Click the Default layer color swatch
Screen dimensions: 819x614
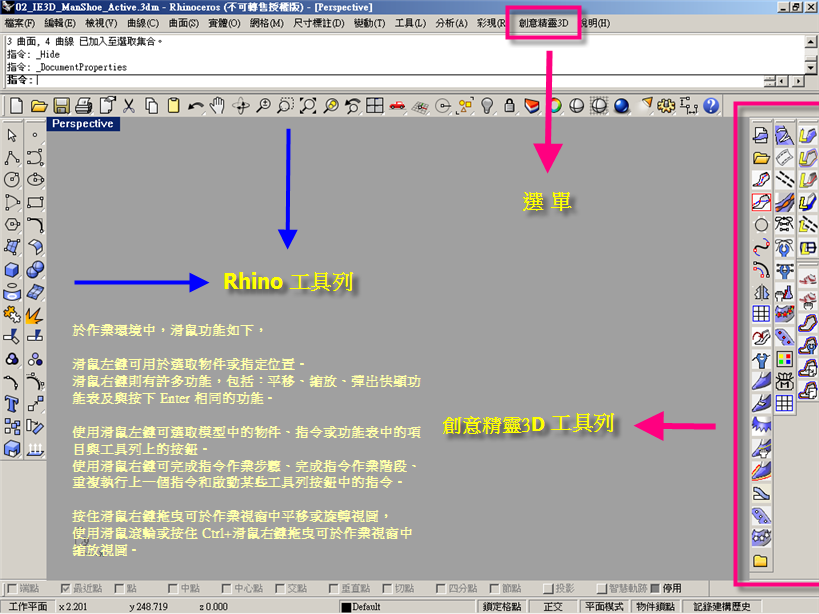pos(346,607)
